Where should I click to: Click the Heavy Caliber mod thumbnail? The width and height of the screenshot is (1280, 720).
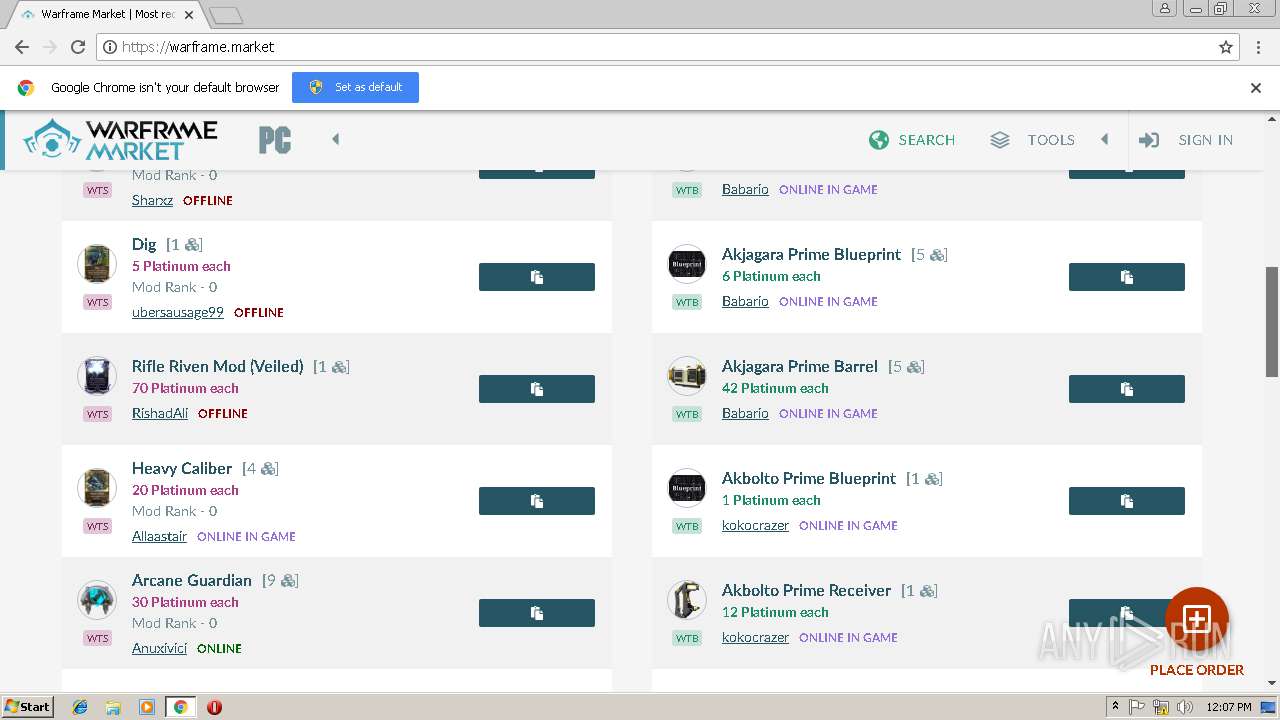[97, 488]
